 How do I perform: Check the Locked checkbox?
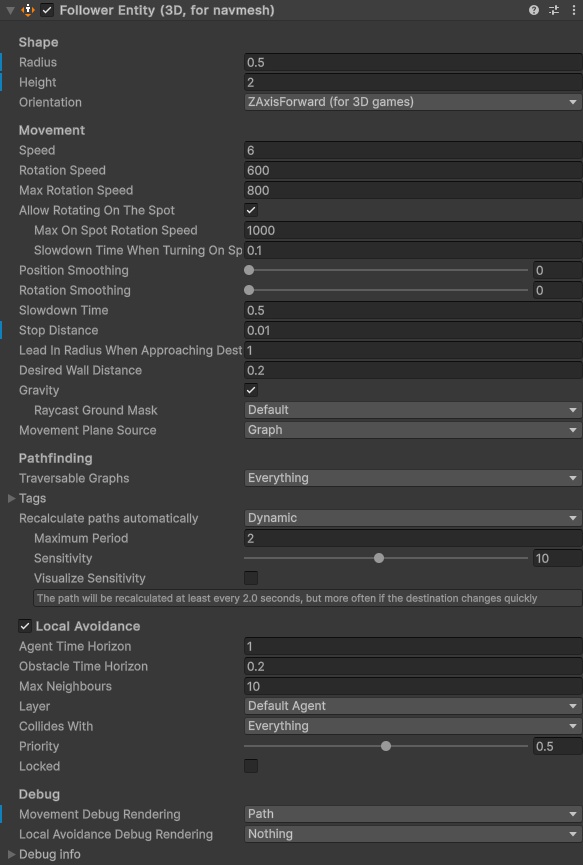[251, 766]
